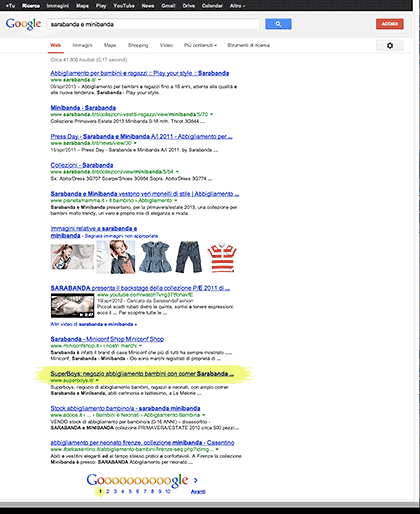This screenshot has height=514, width=420.
Task: Open the blue jeans image thumbnail
Action: click(x=189, y=257)
